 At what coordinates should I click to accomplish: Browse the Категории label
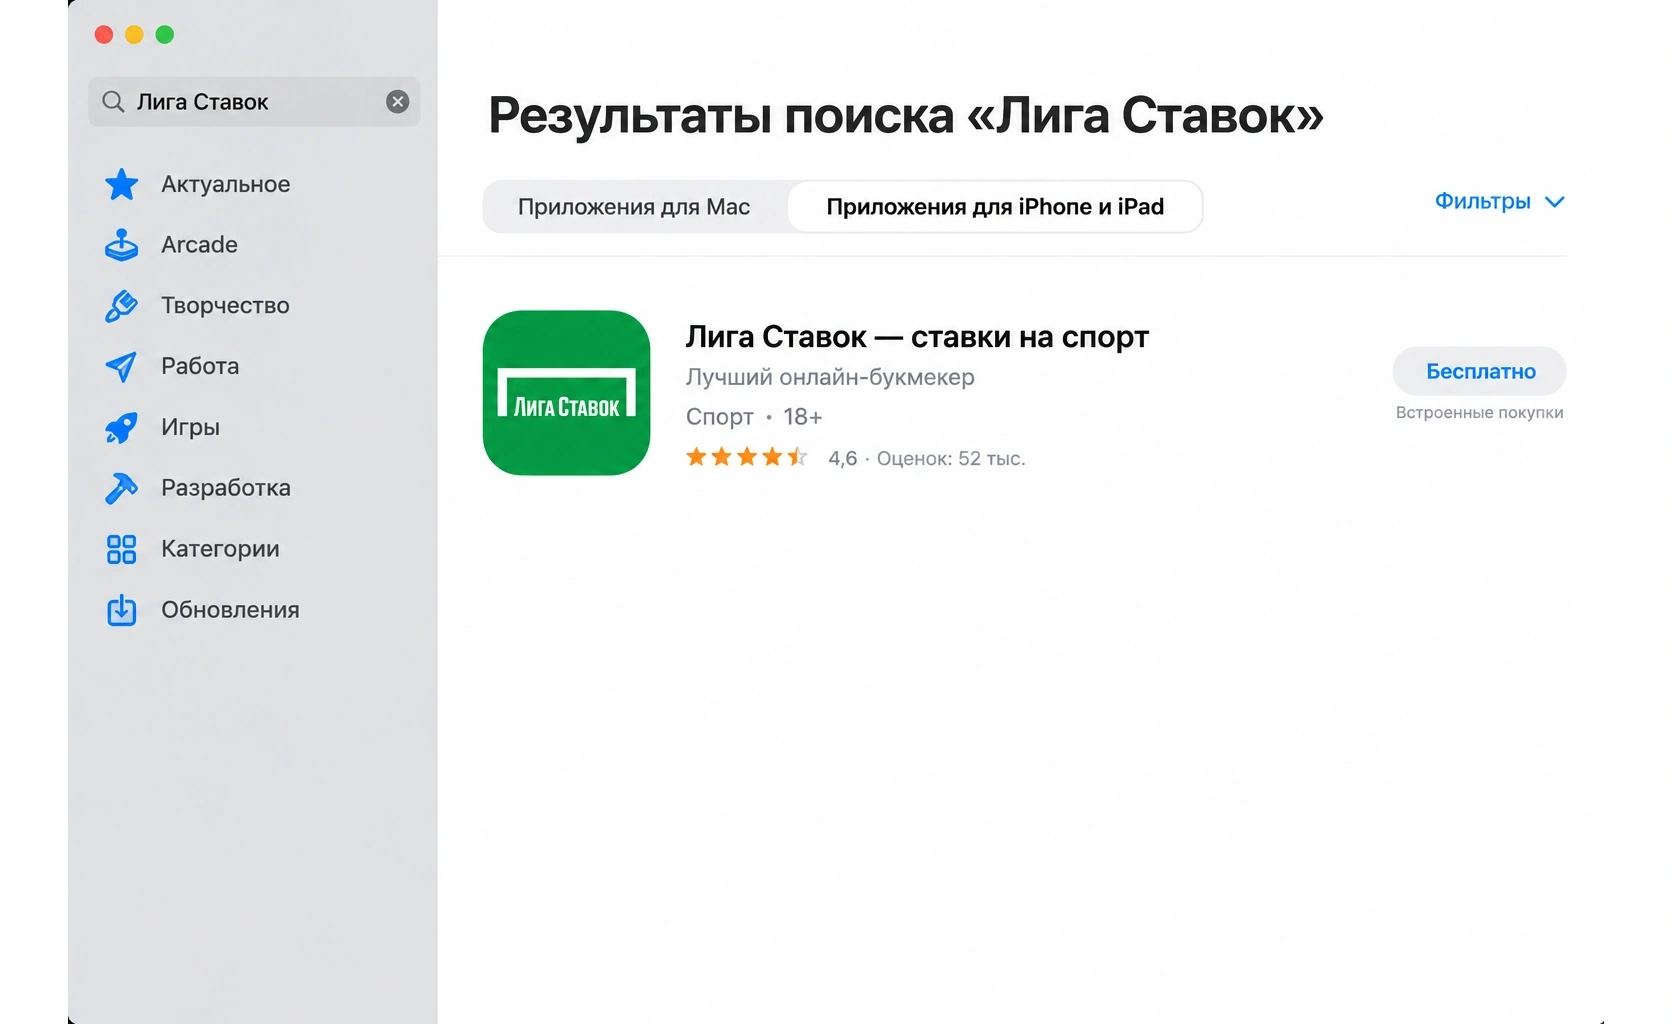220,549
